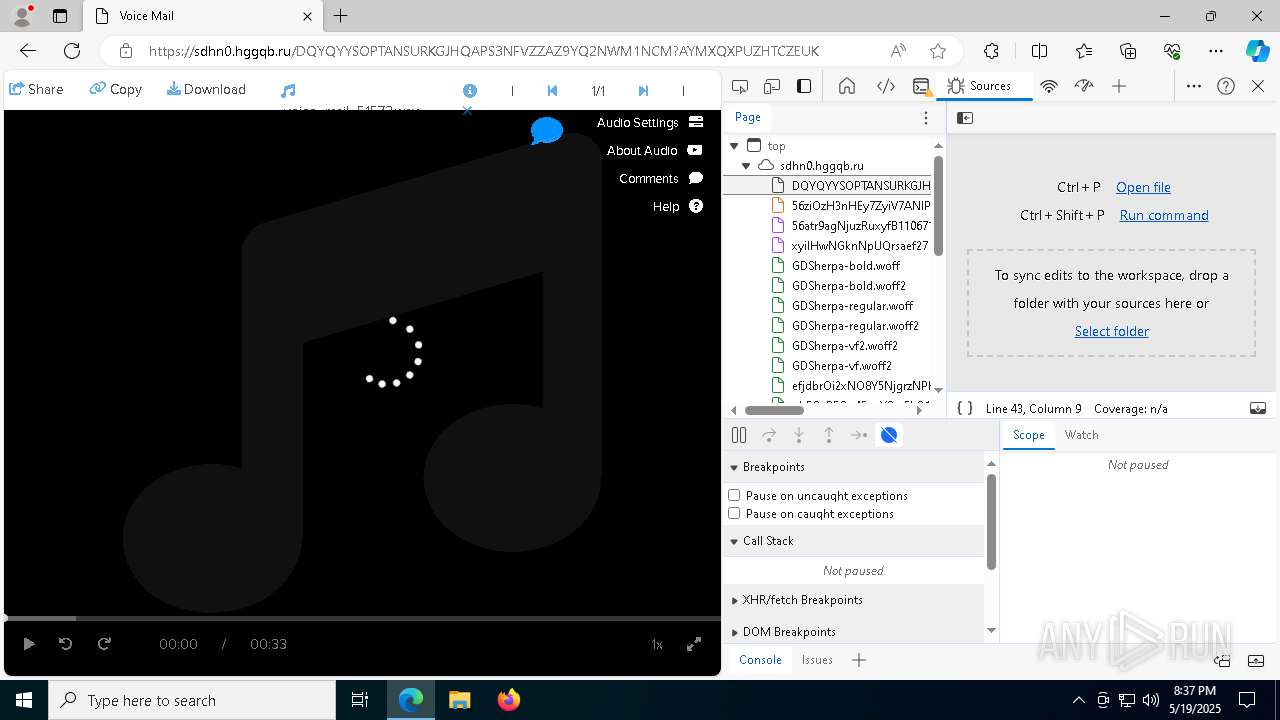Click the blue comment bubble icon
The width and height of the screenshot is (1280, 720).
point(546,131)
